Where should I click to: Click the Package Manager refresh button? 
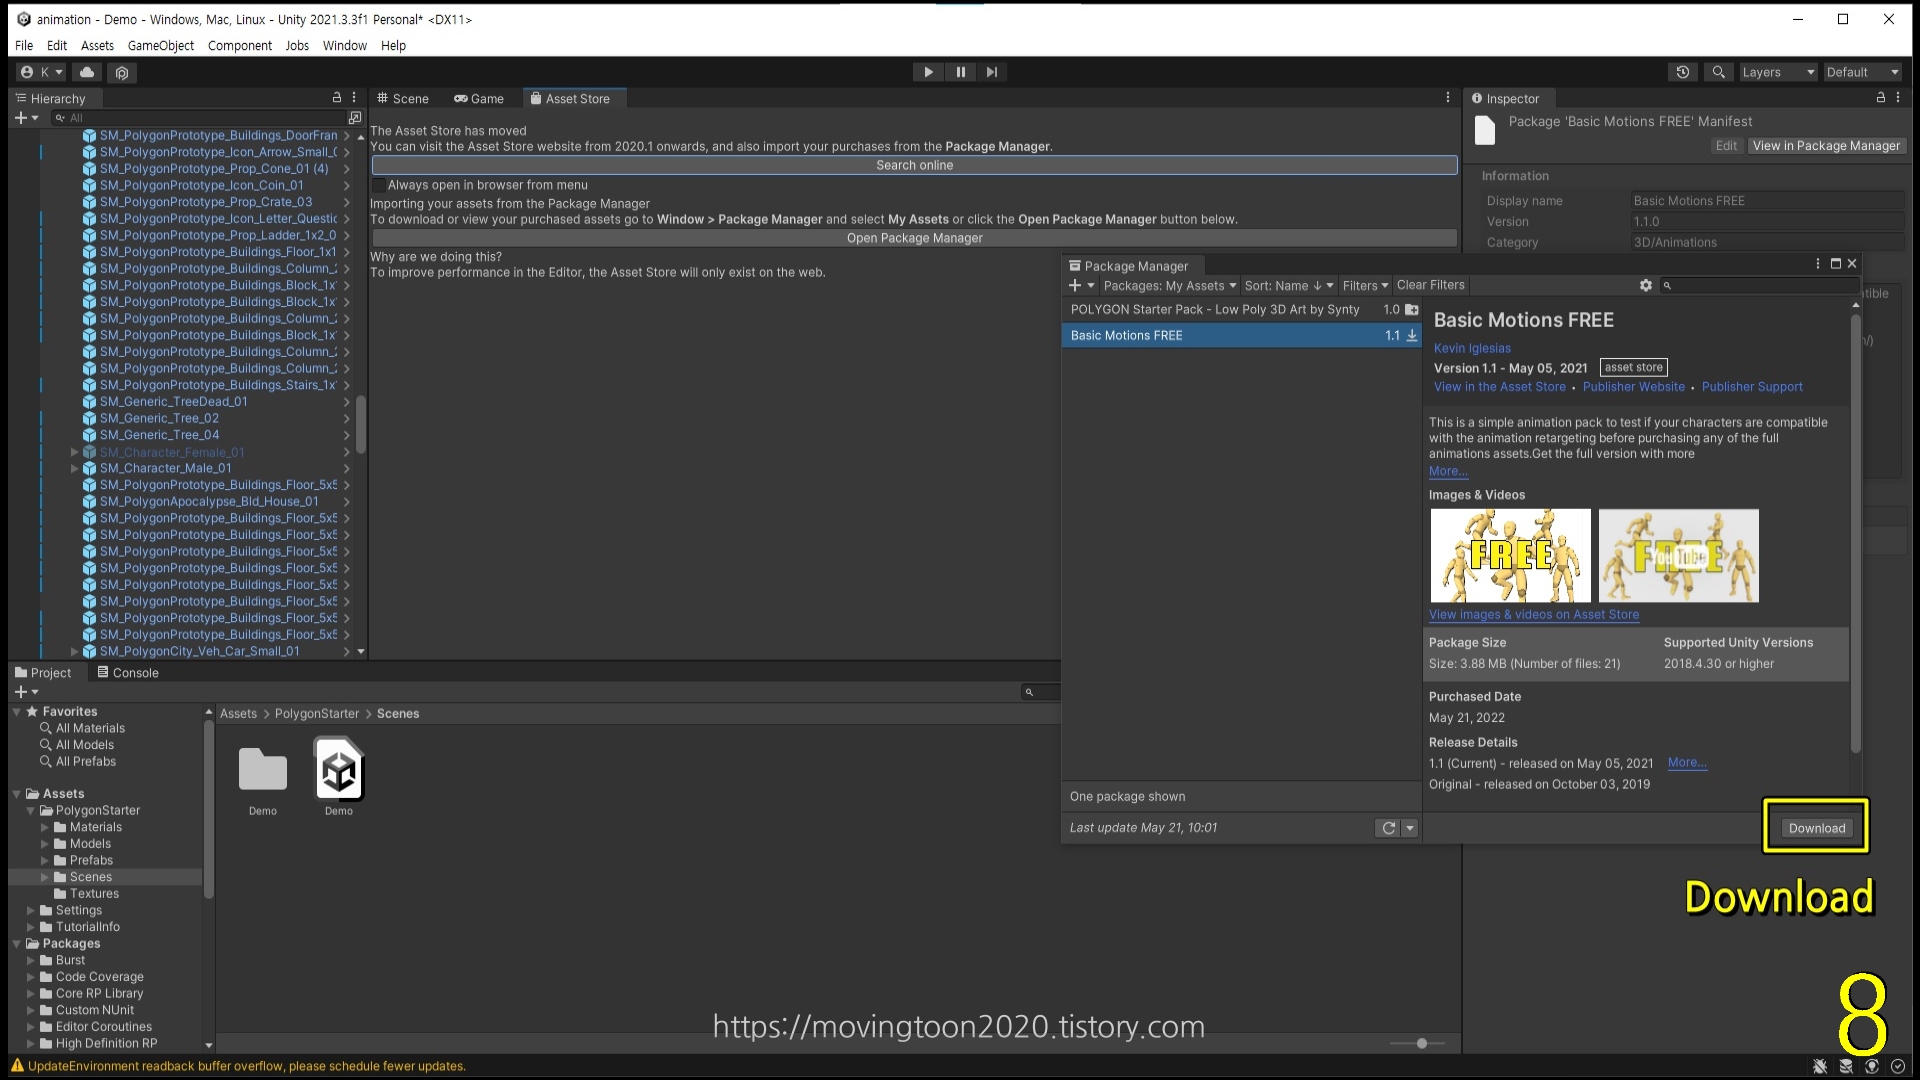click(x=1388, y=828)
